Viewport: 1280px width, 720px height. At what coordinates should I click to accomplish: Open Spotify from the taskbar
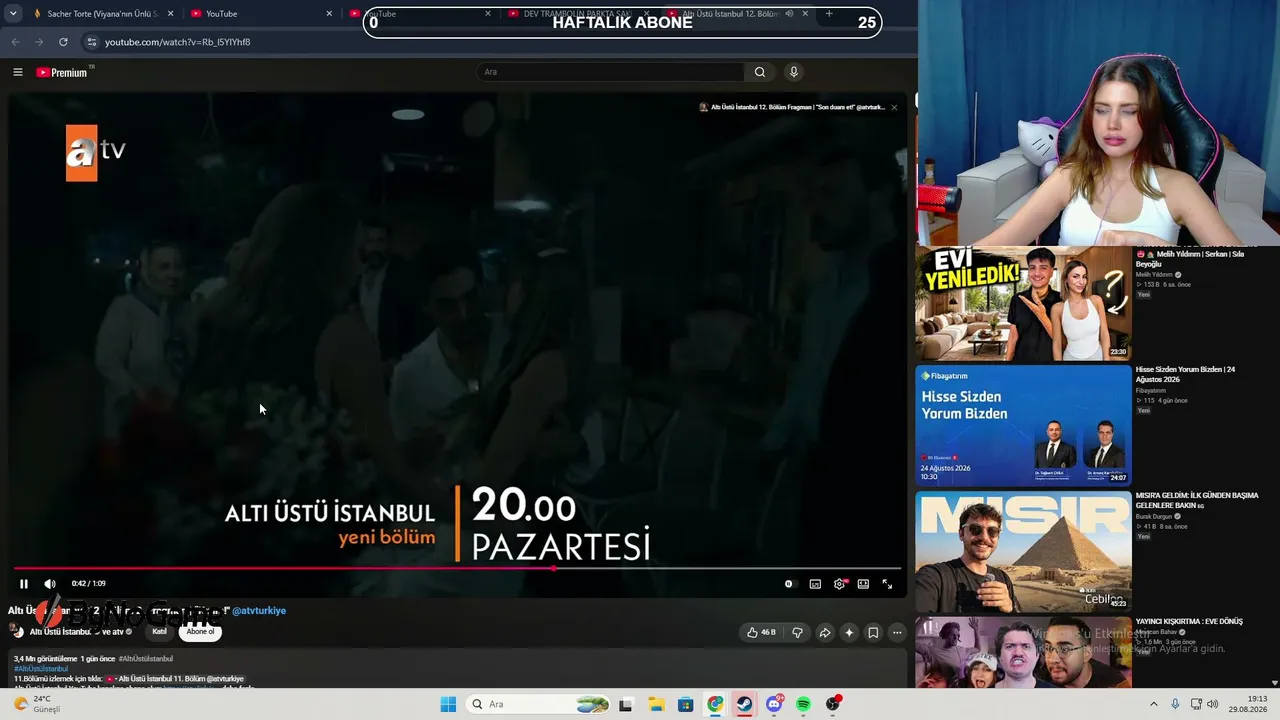pyautogui.click(x=804, y=704)
